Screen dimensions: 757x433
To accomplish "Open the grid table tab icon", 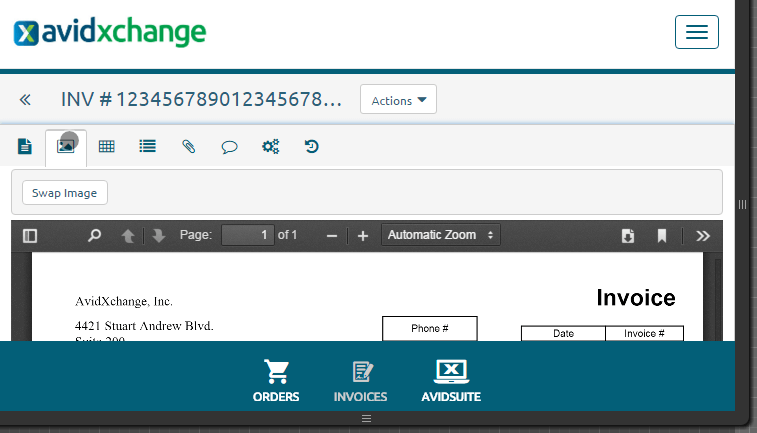I will pyautogui.click(x=107, y=146).
